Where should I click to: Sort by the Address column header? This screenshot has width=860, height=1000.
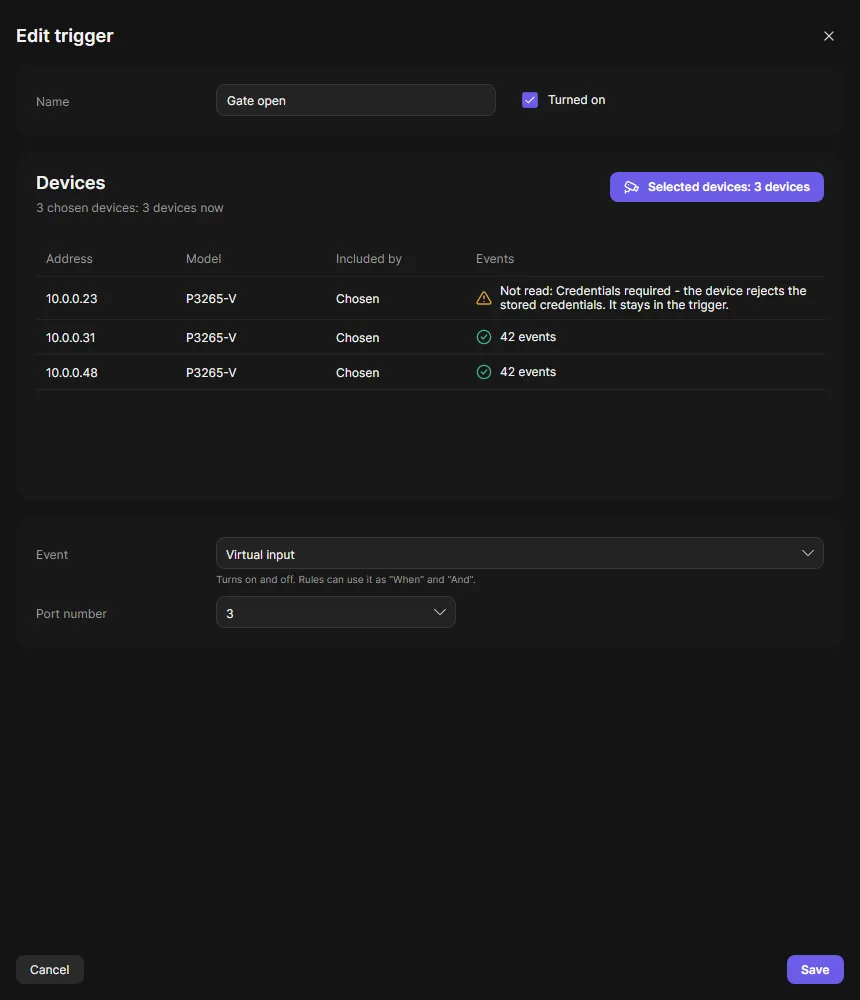[x=69, y=259]
